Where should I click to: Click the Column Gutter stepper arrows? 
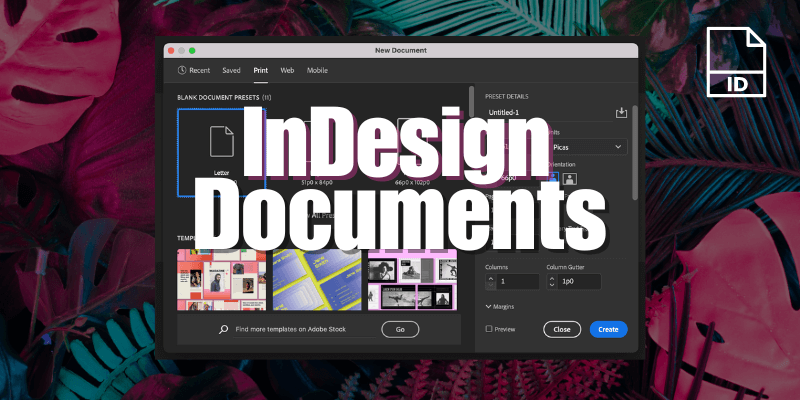[x=552, y=282]
